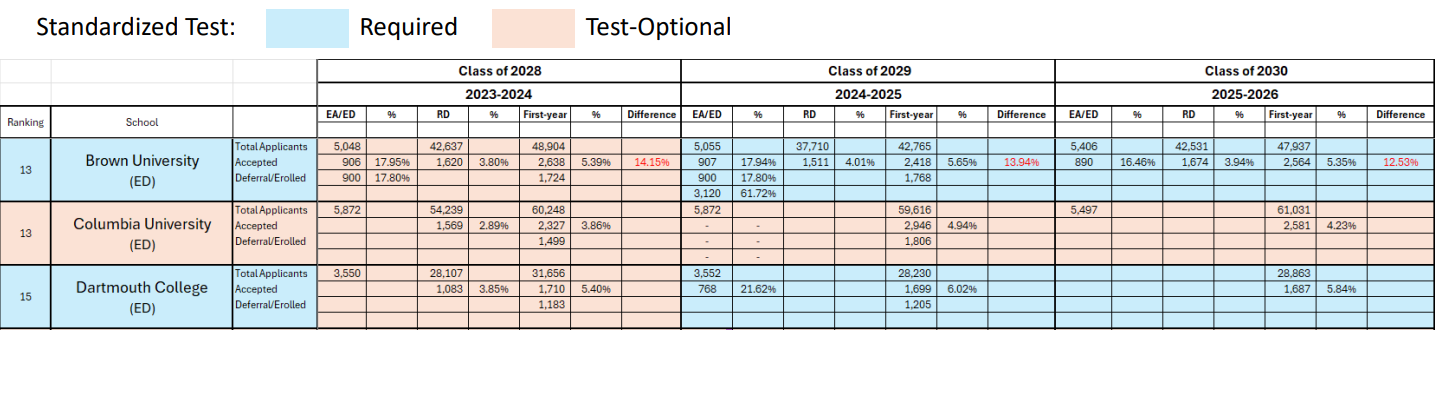Click the Class of 2028 header
The height and width of the screenshot is (398, 1435).
click(499, 71)
